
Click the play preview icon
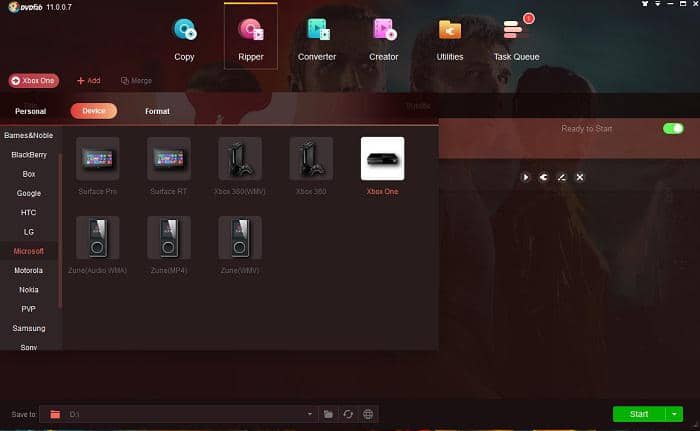coord(525,177)
